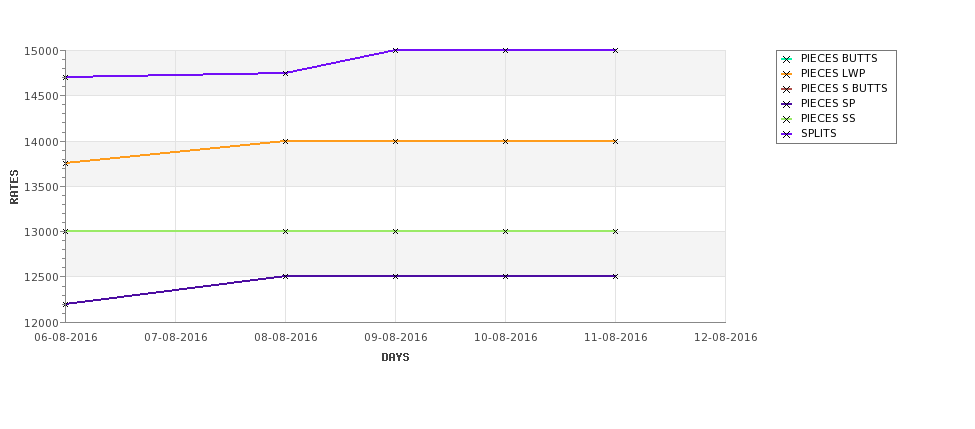Click PIECES SP point at 06-08-2016
This screenshot has height=429, width=975.
65,304
